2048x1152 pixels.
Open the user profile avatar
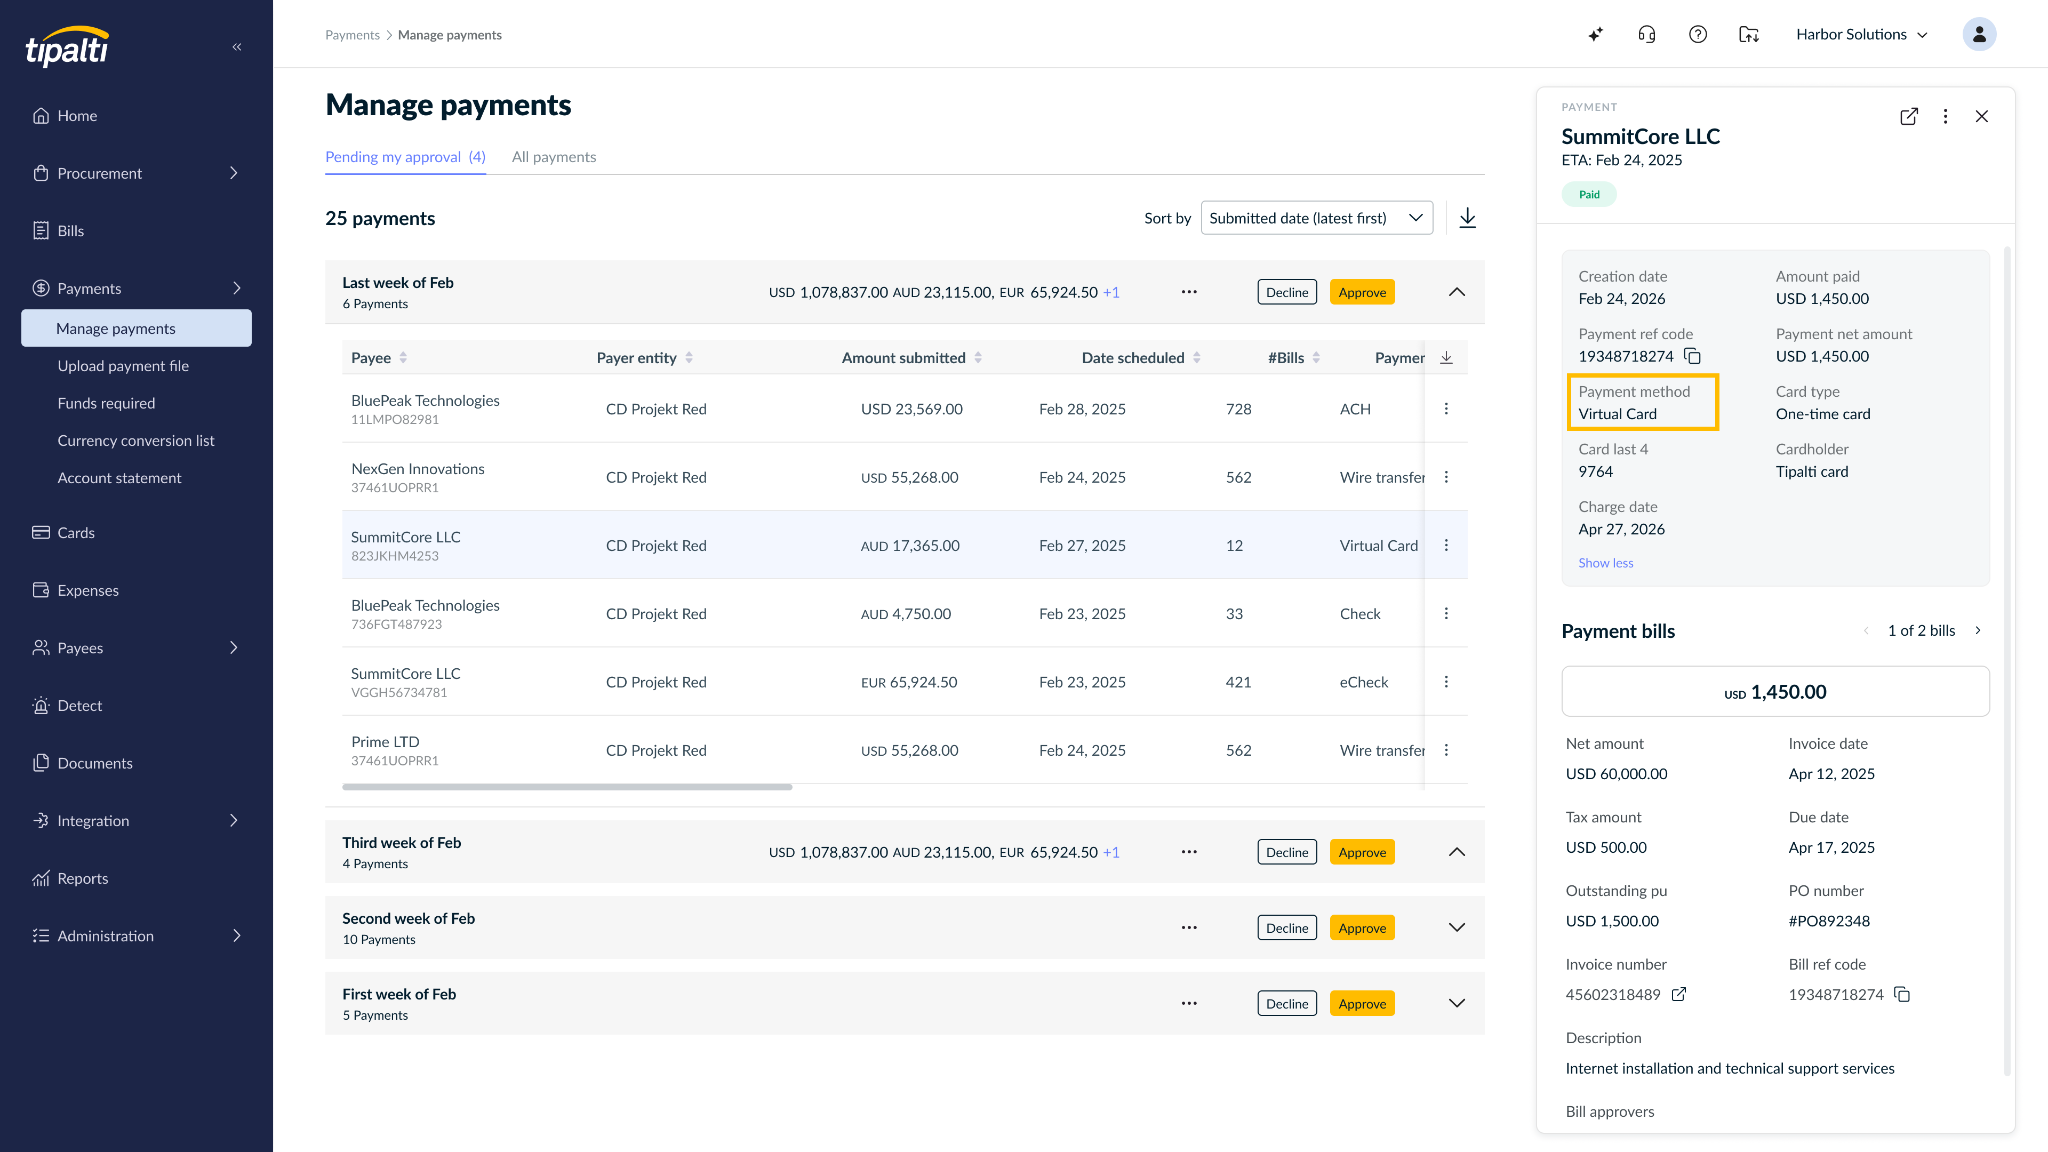click(x=1979, y=34)
